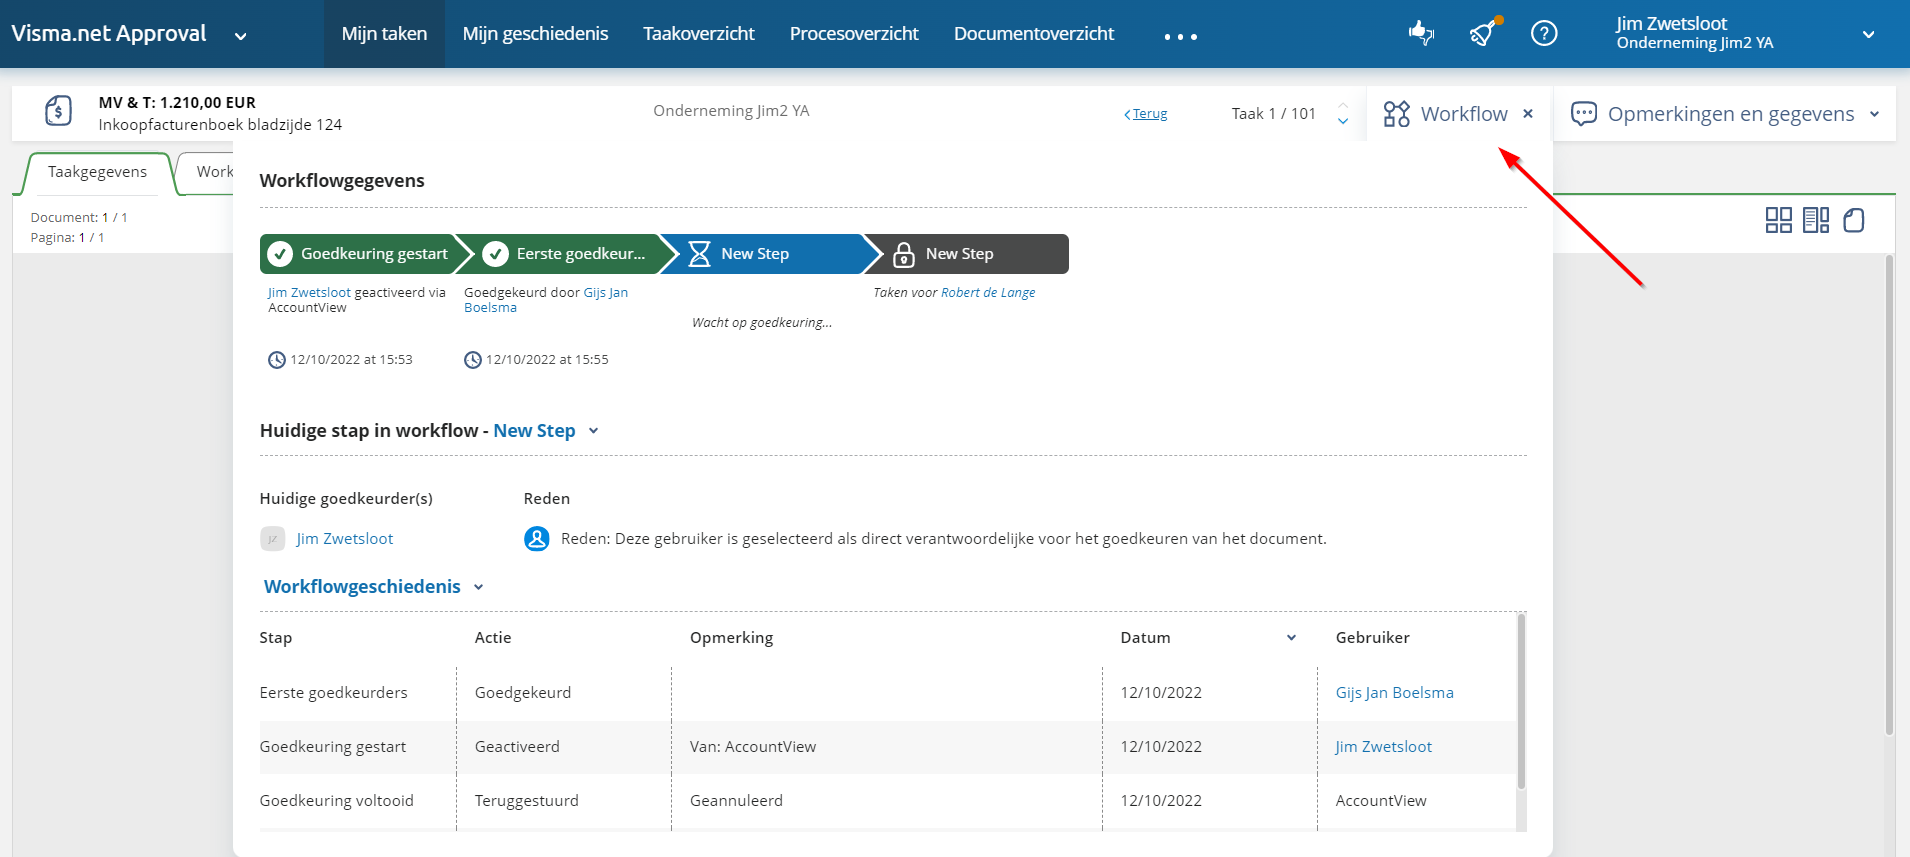Open Gijs Jan Boelsma link in history table
The width and height of the screenshot is (1910, 857).
1395,693
